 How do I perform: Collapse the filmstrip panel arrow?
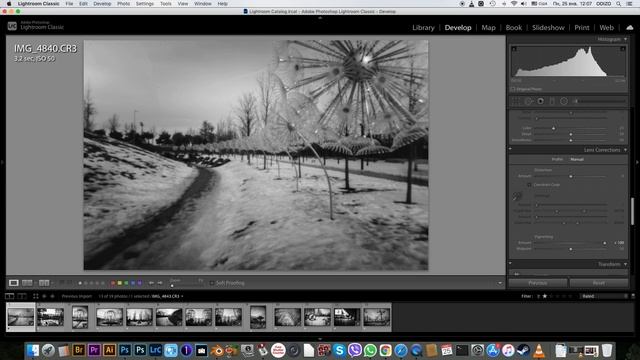coord(320,339)
